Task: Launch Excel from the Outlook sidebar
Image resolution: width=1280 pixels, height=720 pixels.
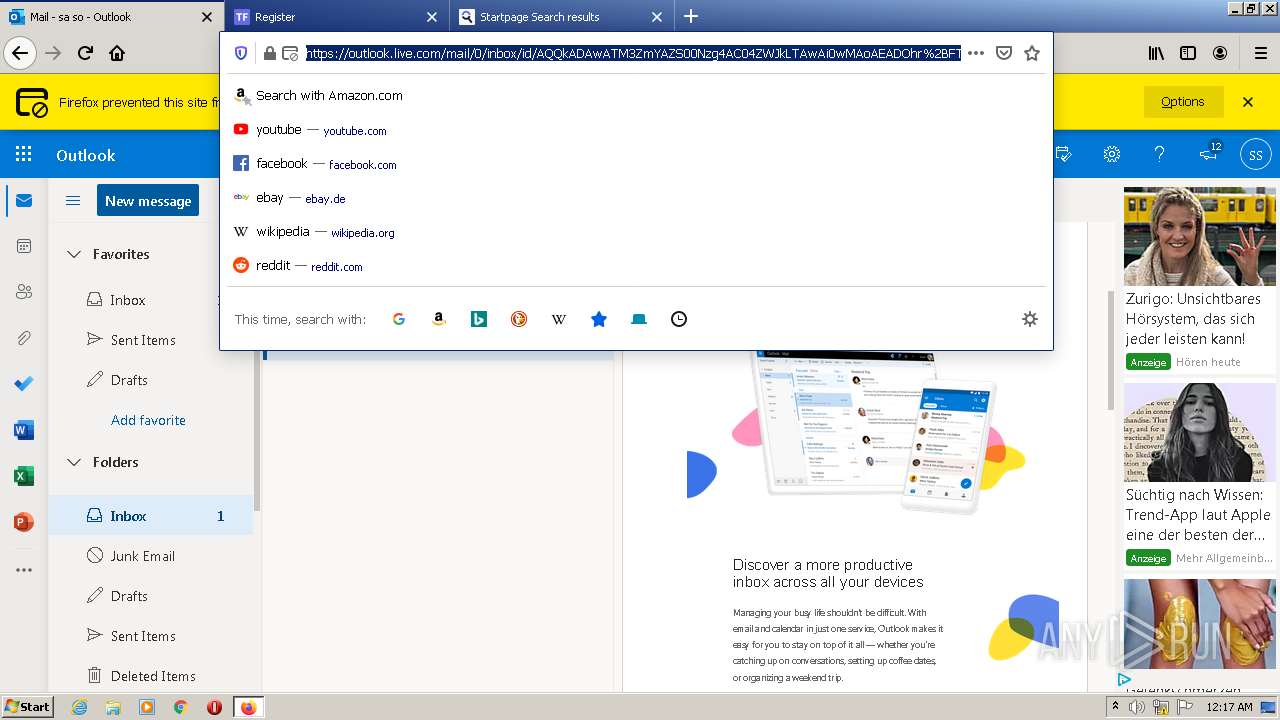Action: coord(24,476)
